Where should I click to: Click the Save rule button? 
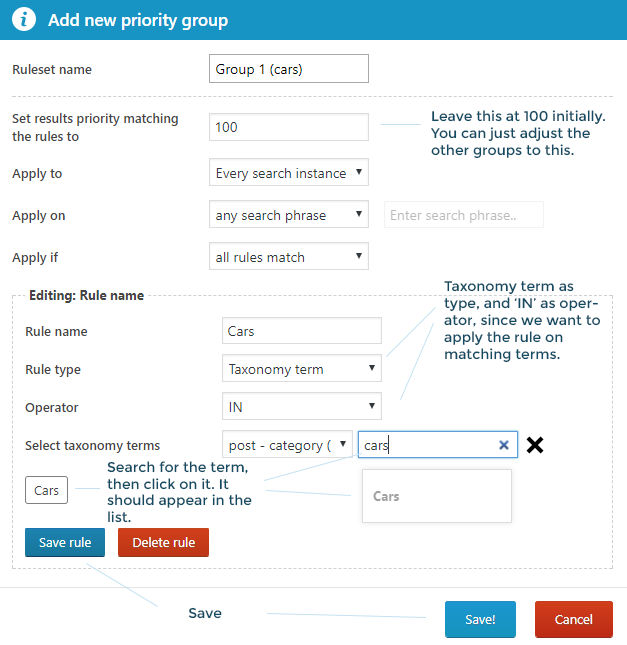[65, 543]
